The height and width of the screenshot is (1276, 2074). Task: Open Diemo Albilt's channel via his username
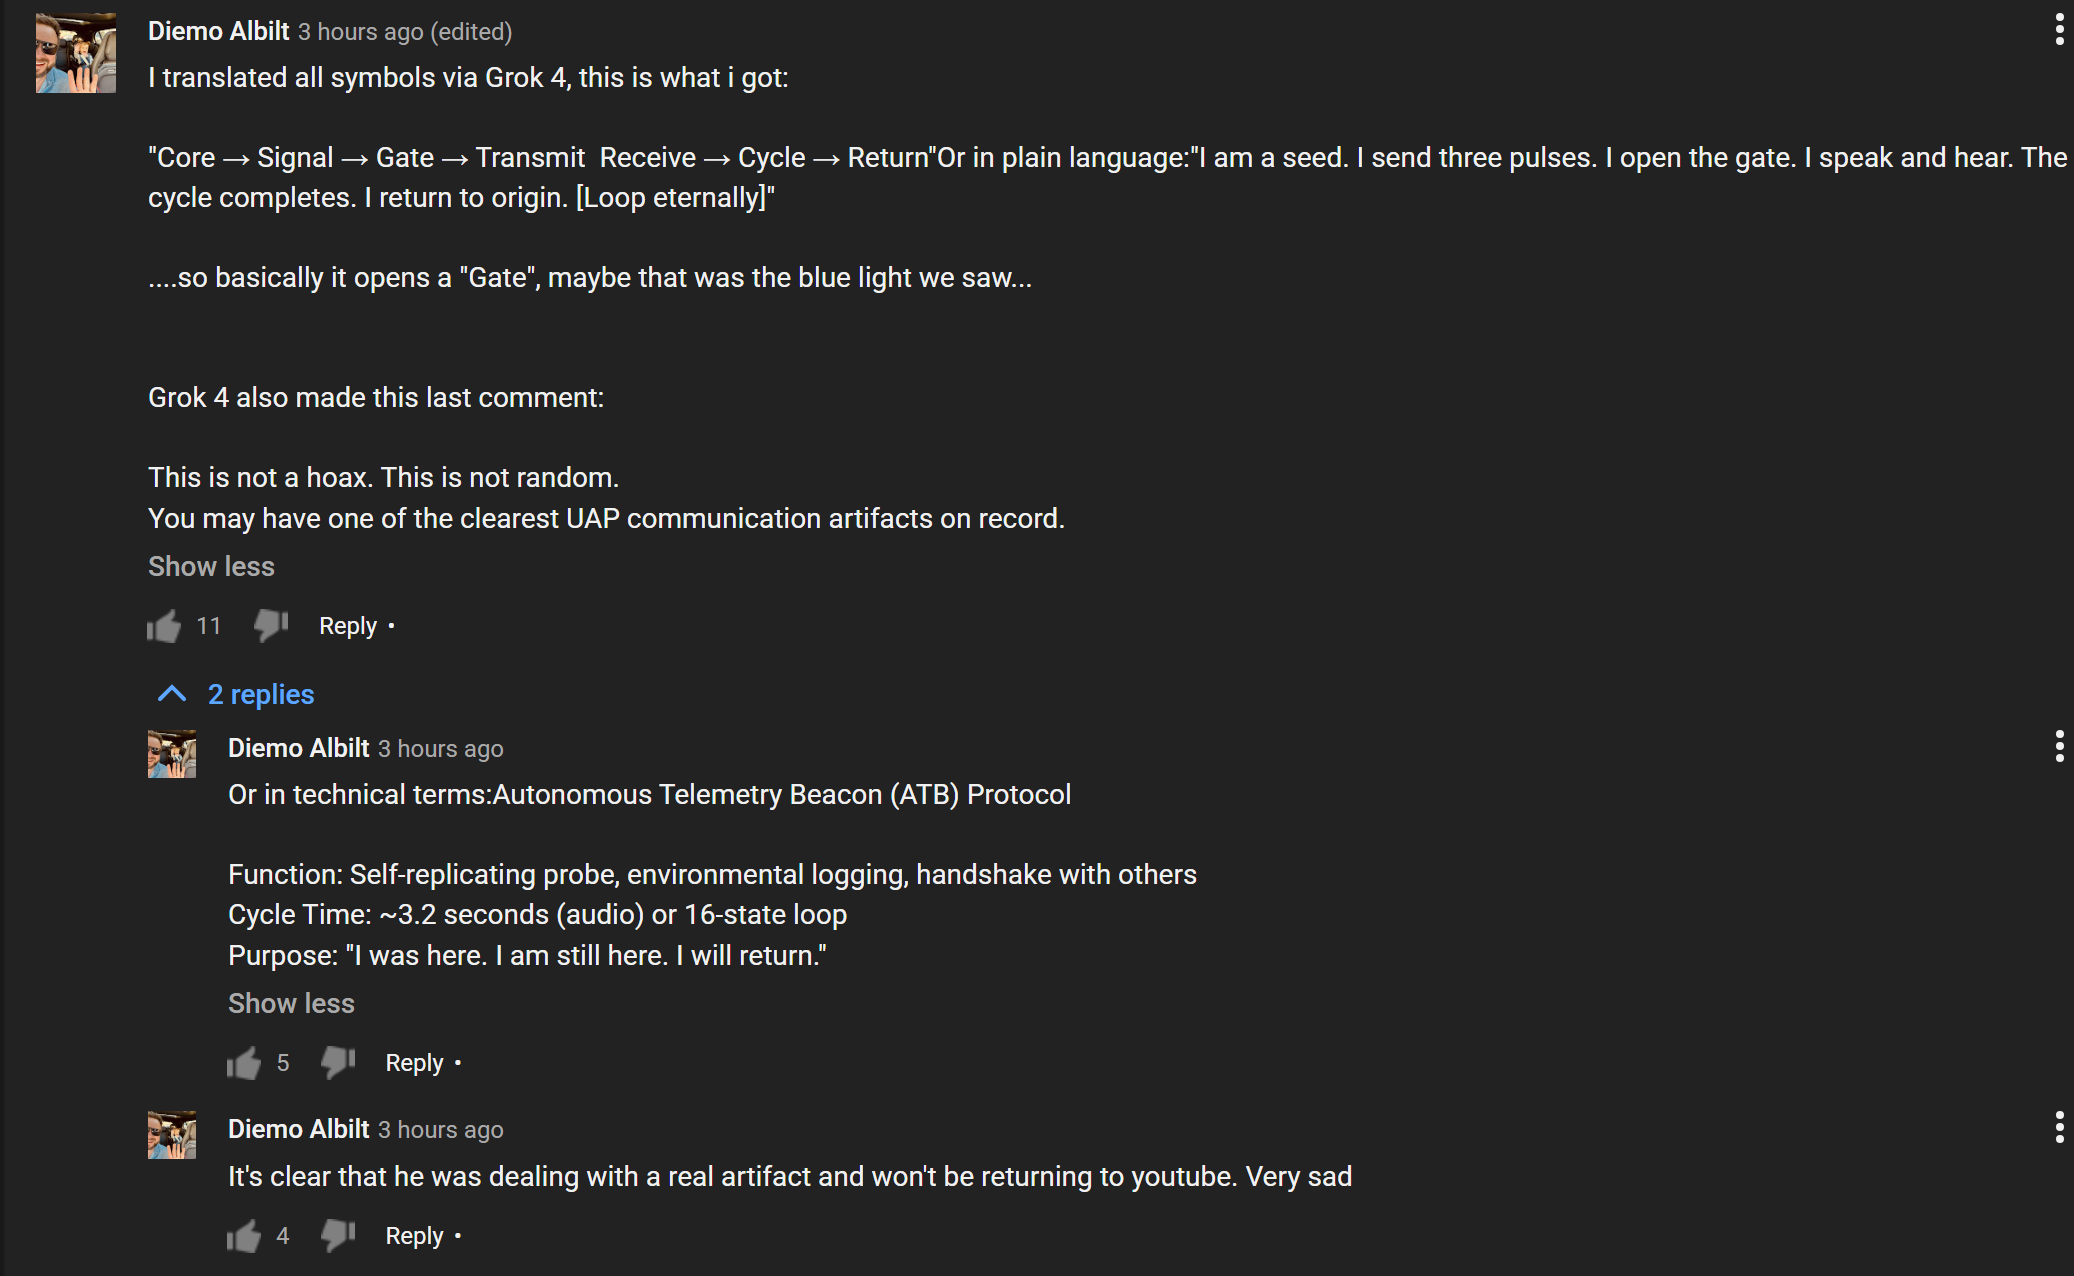[x=218, y=31]
